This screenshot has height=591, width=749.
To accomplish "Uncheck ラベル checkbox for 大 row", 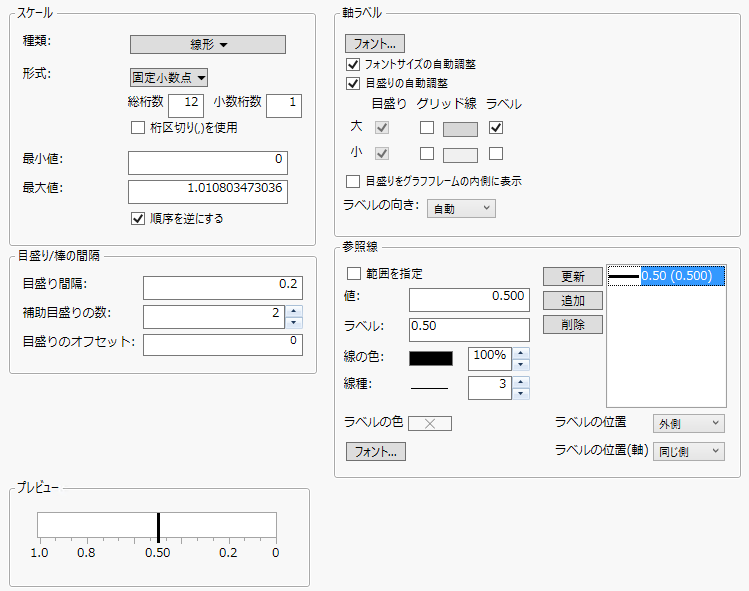I will coord(496,128).
